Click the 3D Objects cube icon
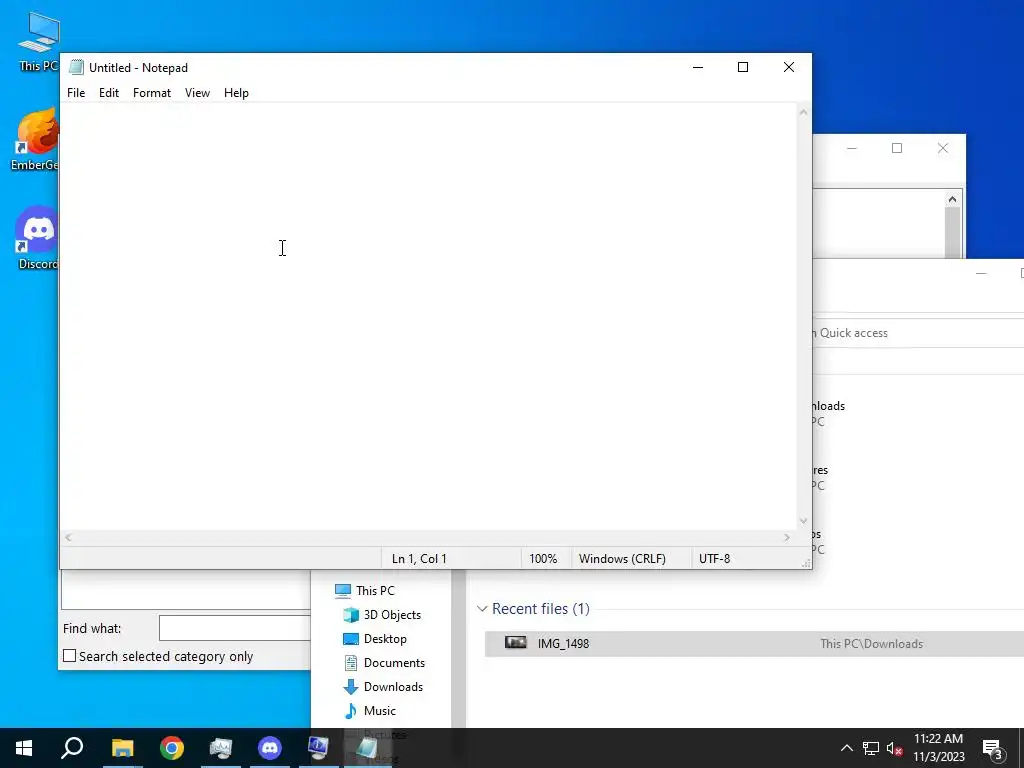This screenshot has width=1024, height=768. click(351, 615)
